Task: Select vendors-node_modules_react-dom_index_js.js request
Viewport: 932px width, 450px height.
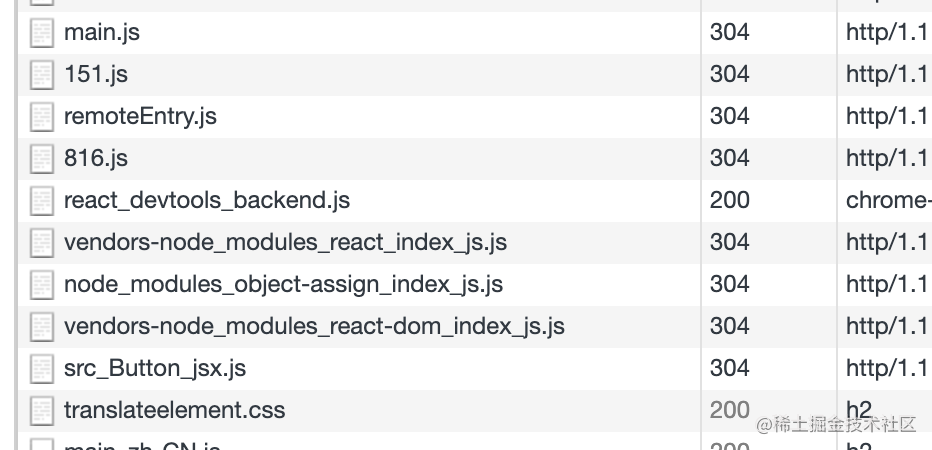Action: [314, 326]
